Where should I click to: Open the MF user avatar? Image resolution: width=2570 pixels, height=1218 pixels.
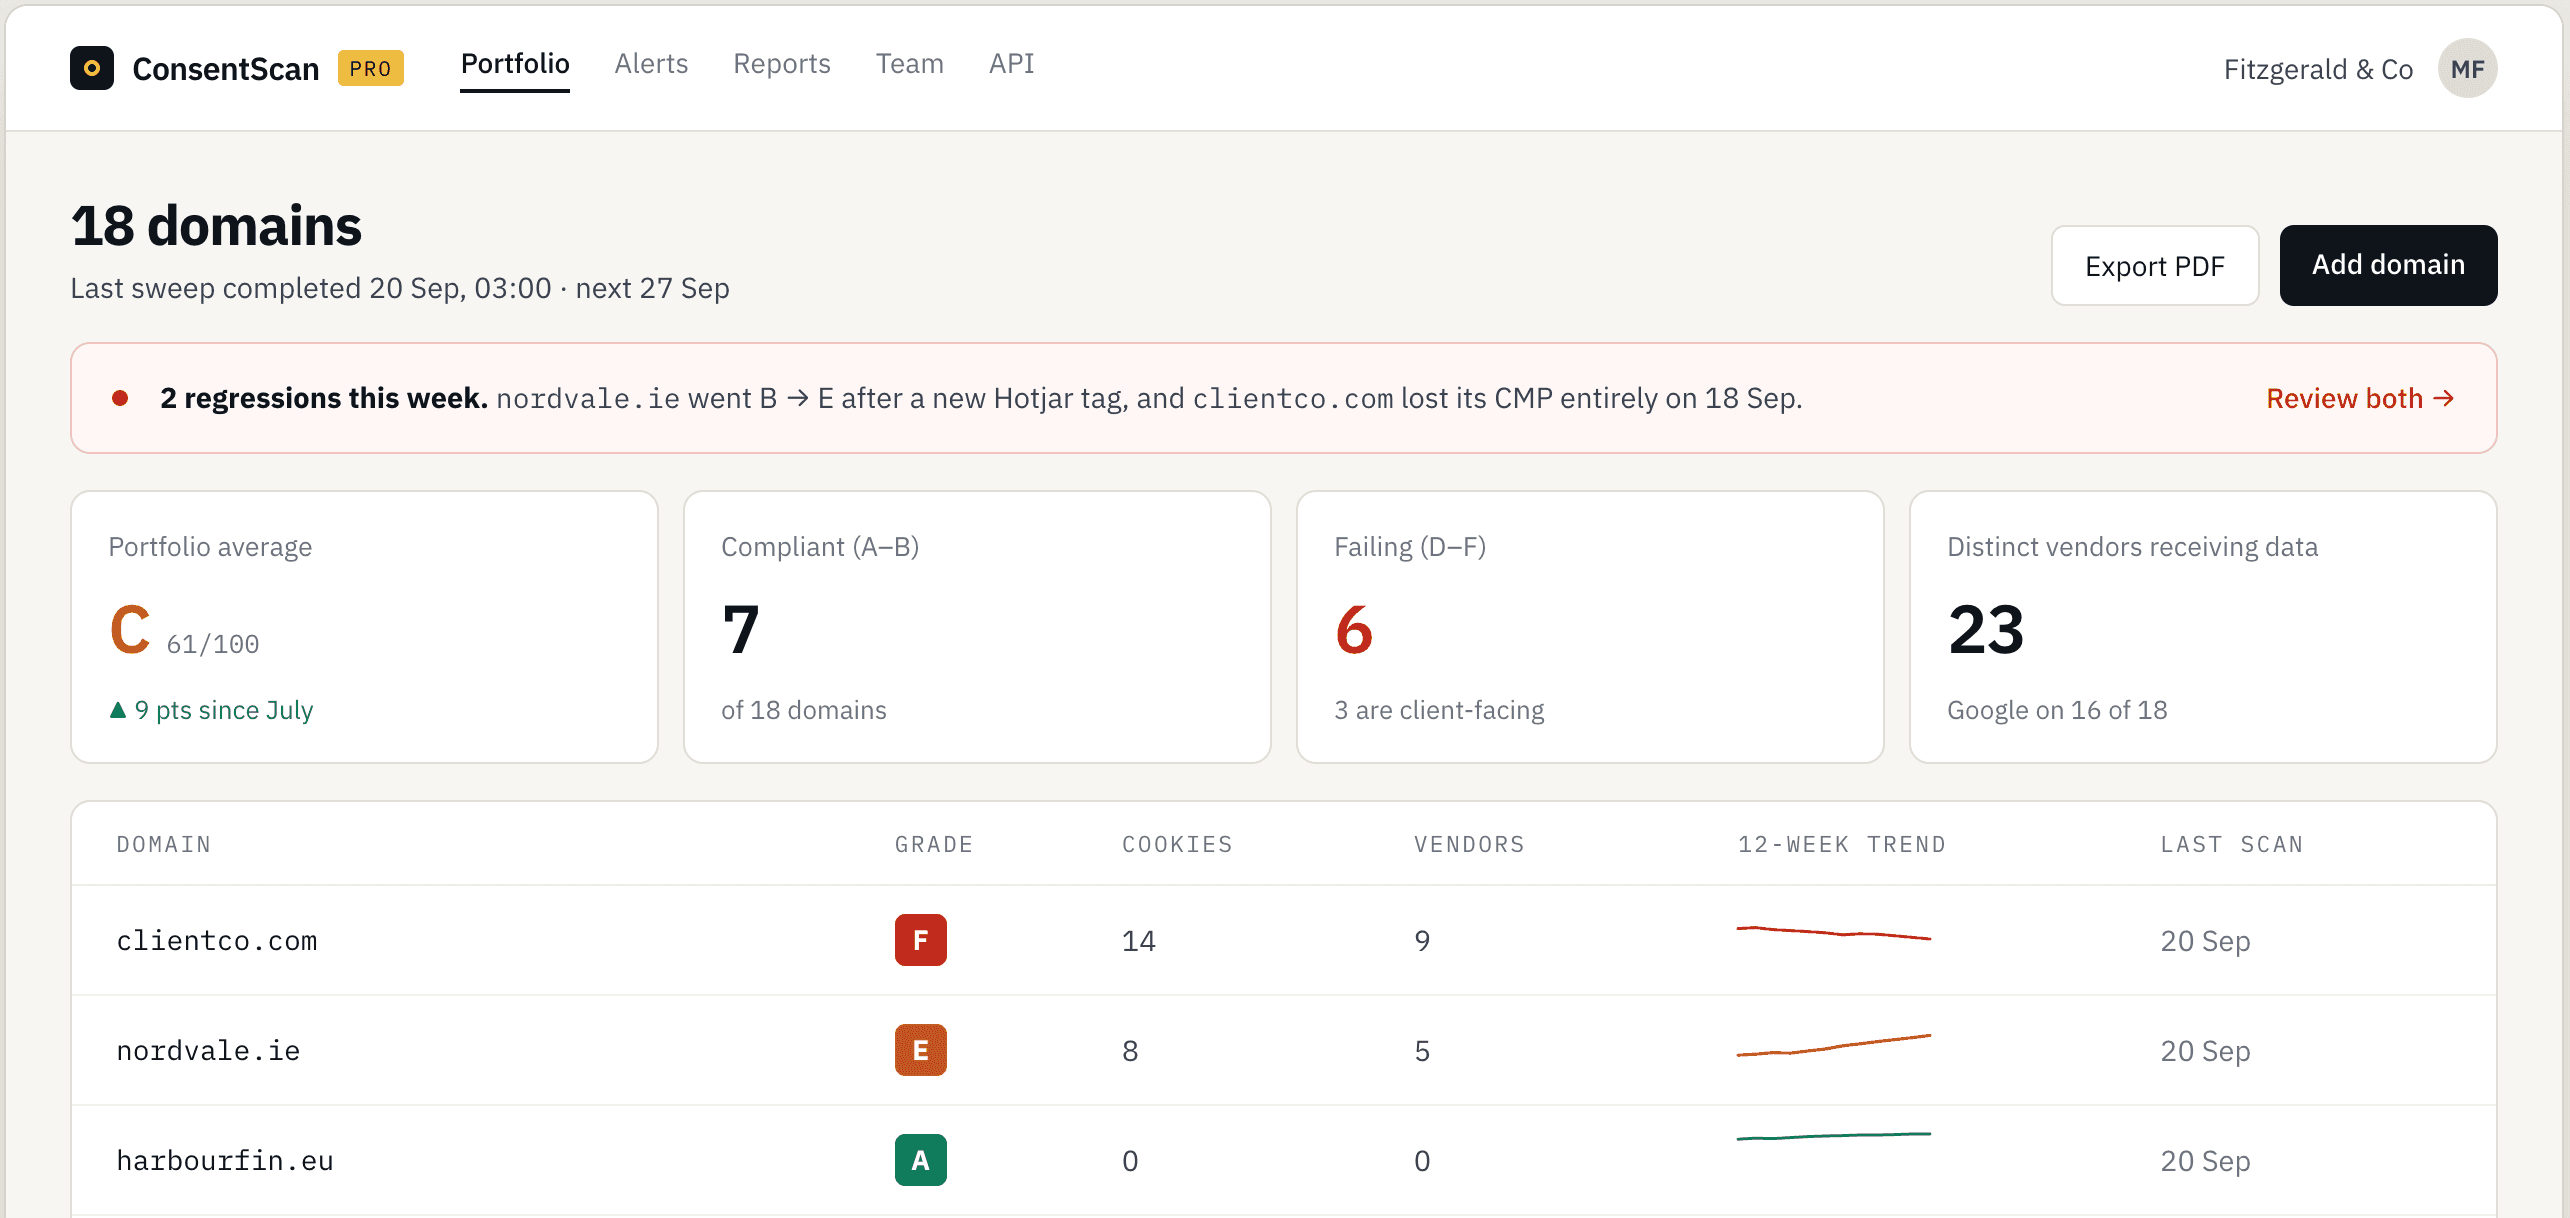pos(2467,68)
